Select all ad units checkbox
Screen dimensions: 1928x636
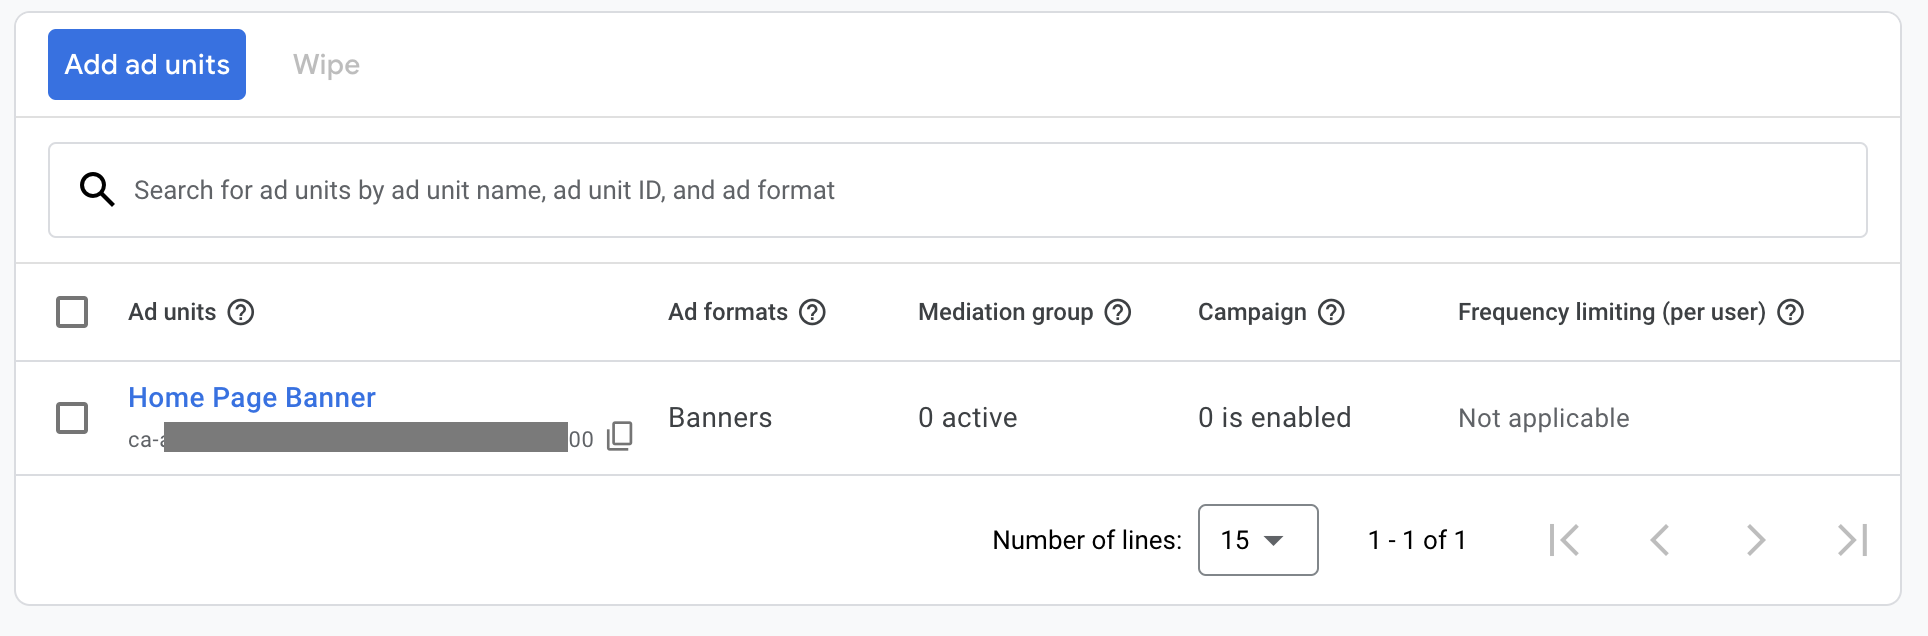click(72, 312)
